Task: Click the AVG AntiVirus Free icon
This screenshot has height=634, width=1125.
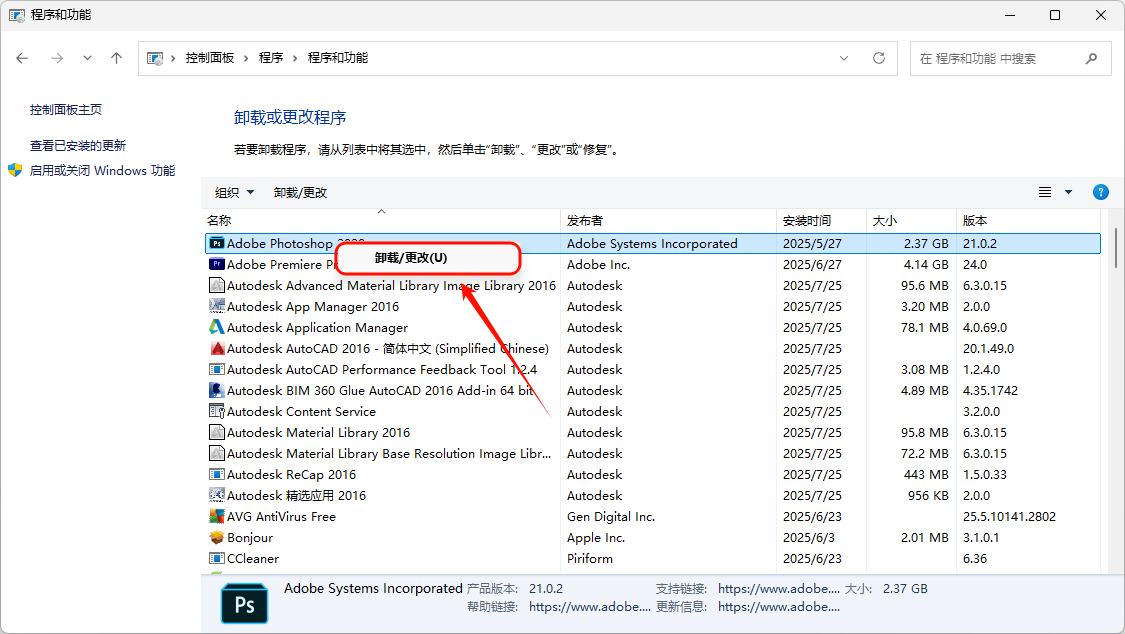Action: [x=217, y=516]
